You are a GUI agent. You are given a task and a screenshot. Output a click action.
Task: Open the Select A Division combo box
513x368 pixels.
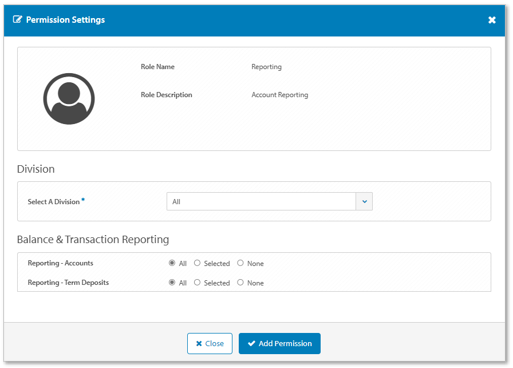point(269,201)
